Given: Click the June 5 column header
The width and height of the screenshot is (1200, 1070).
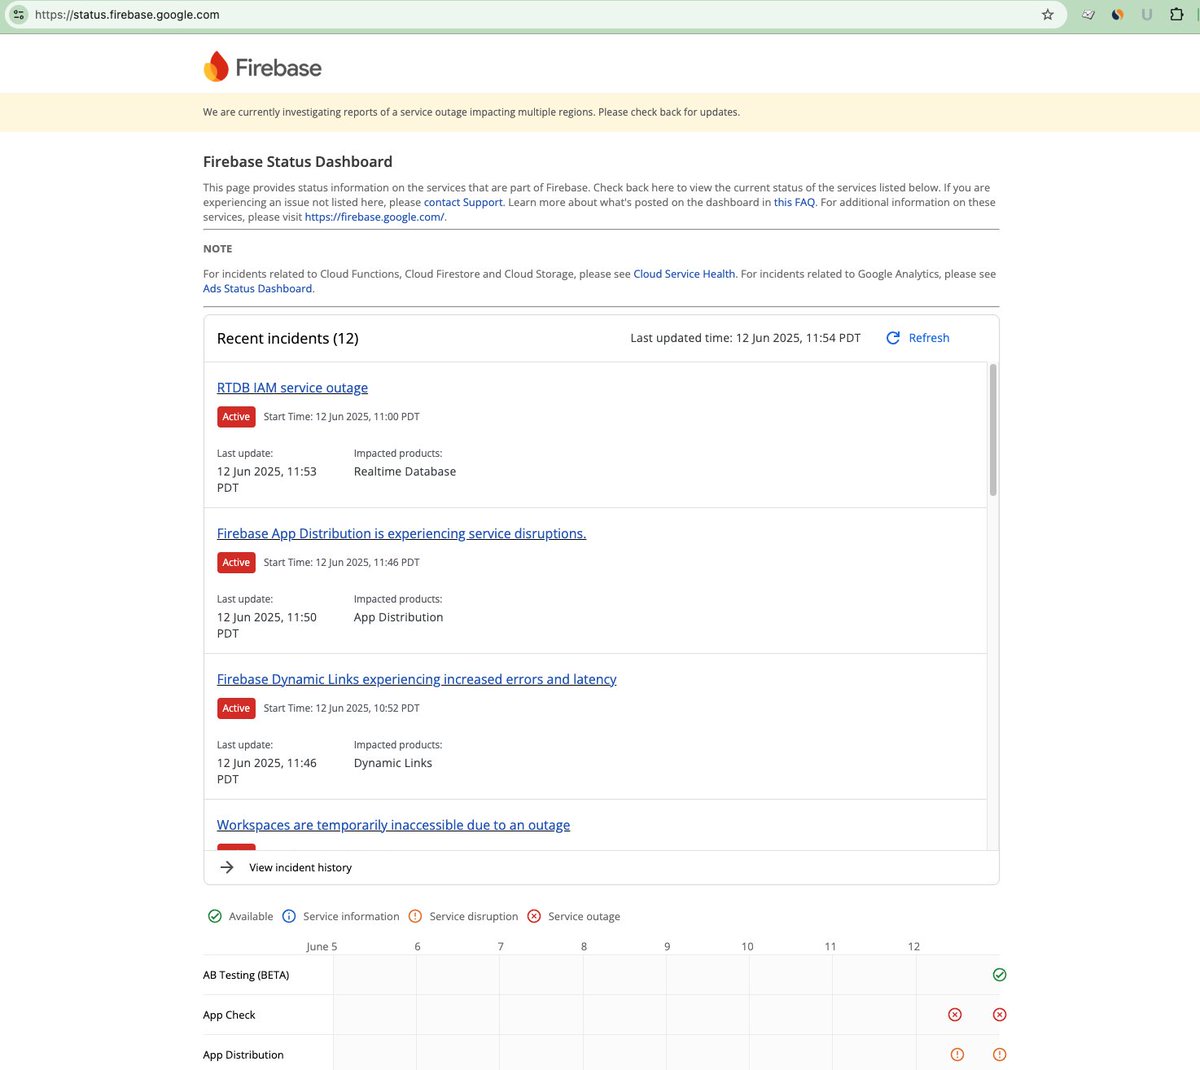Looking at the screenshot, I should click(321, 946).
